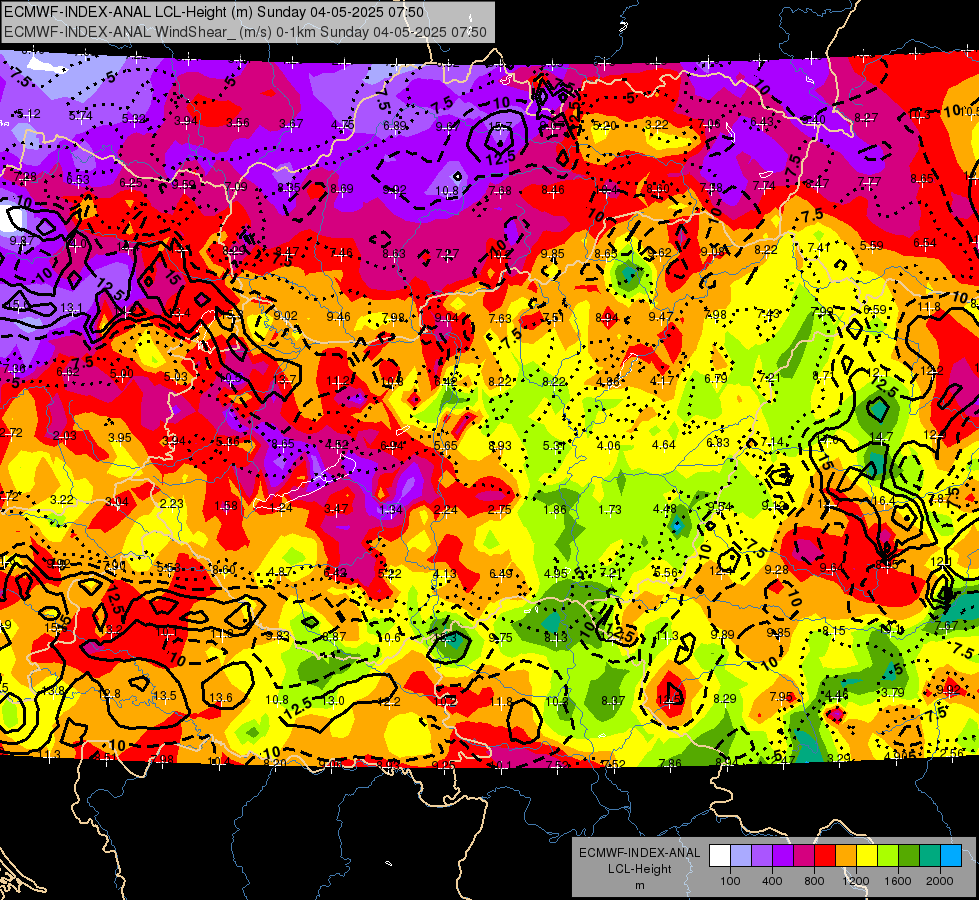Image resolution: width=979 pixels, height=900 pixels.
Task: Click the grid value 5.12
Action: click(29, 114)
